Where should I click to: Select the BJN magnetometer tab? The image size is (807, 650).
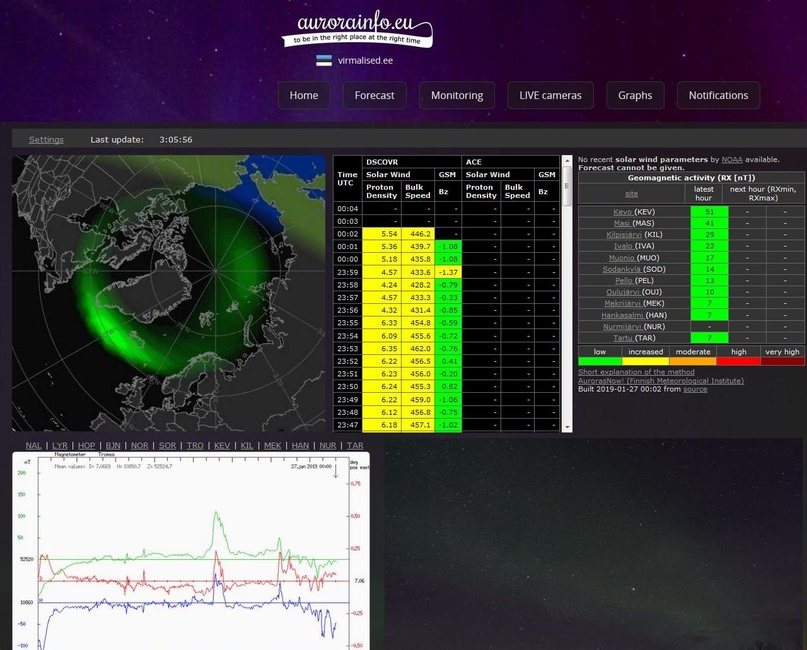tap(113, 446)
